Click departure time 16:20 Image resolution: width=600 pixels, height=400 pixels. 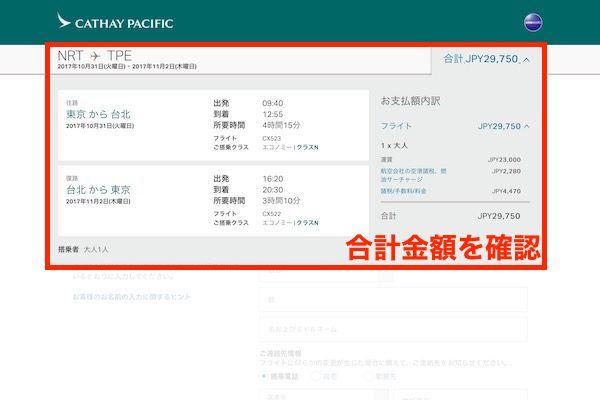coord(273,179)
